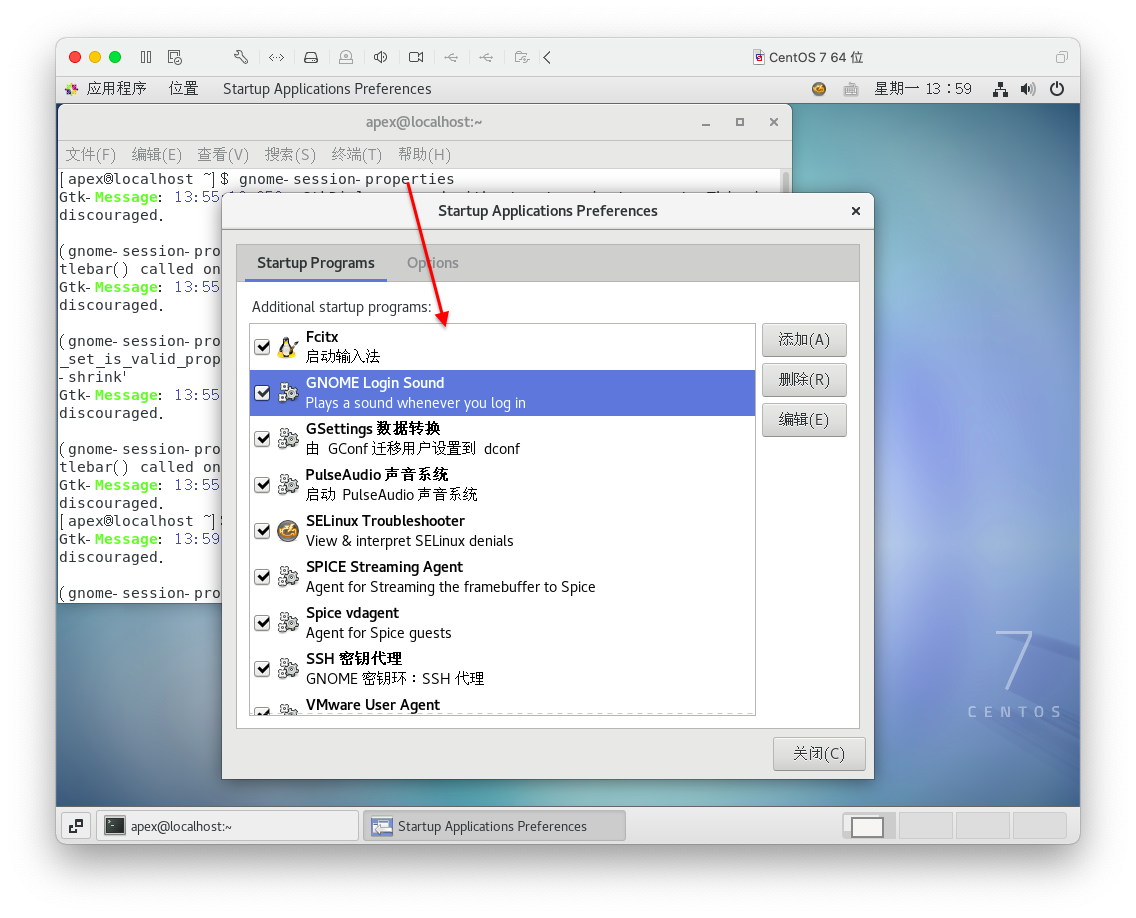Open the 位置 menu in the top panel
The width and height of the screenshot is (1136, 918).
coord(183,89)
